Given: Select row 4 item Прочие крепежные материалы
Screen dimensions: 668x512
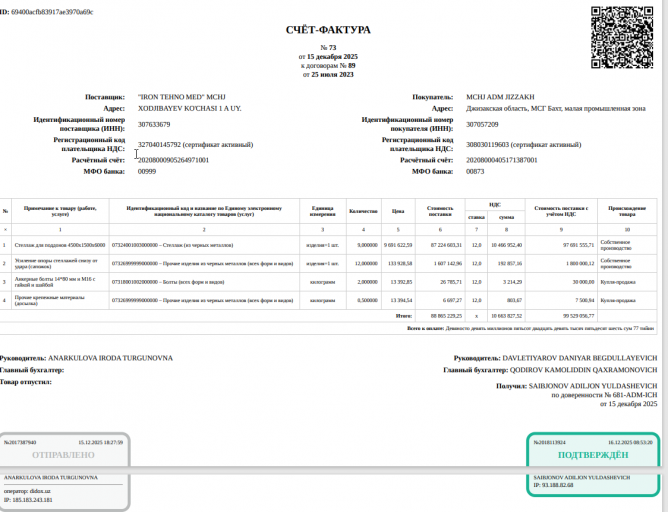Looking at the screenshot, I should (49, 300).
